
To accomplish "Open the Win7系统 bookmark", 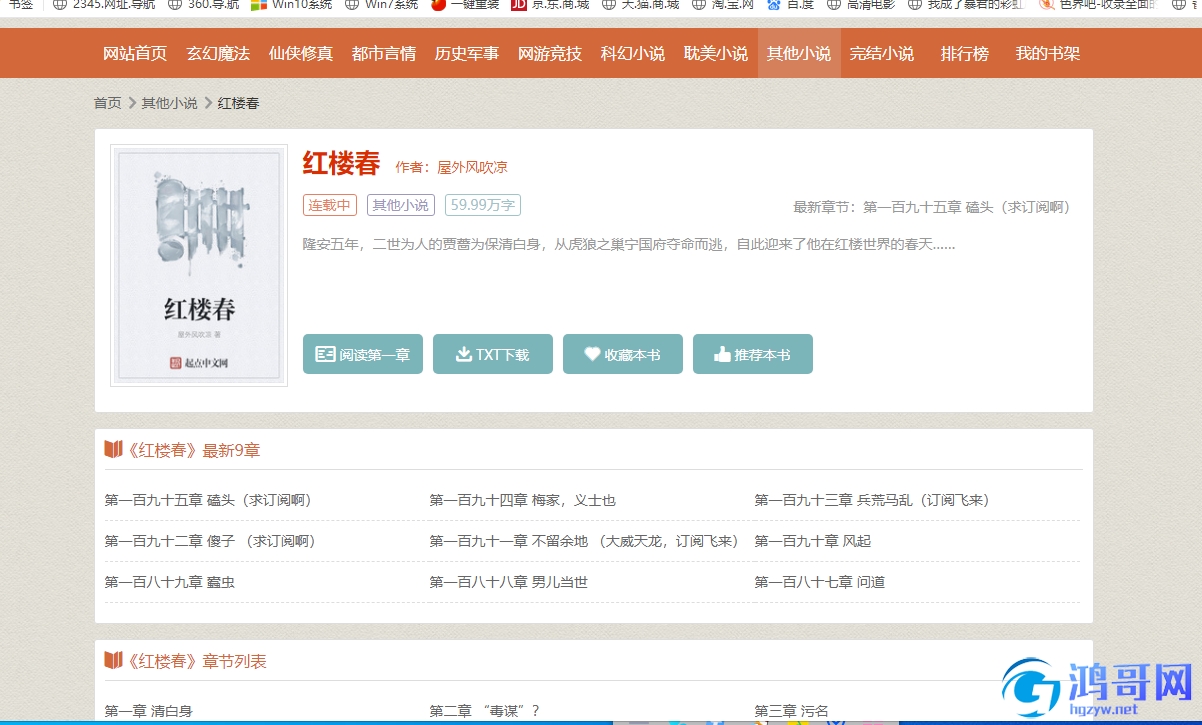I will [382, 5].
